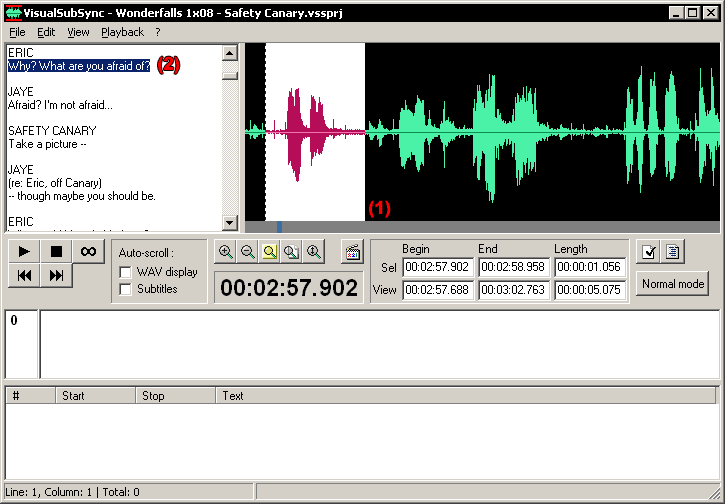Enable WAV display auto-scroll checkbox
Viewport: 725px width, 504px height.
tap(125, 272)
